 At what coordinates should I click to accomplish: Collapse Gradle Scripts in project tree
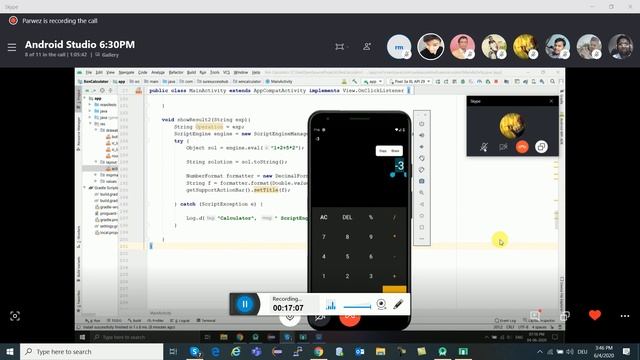click(x=85, y=188)
